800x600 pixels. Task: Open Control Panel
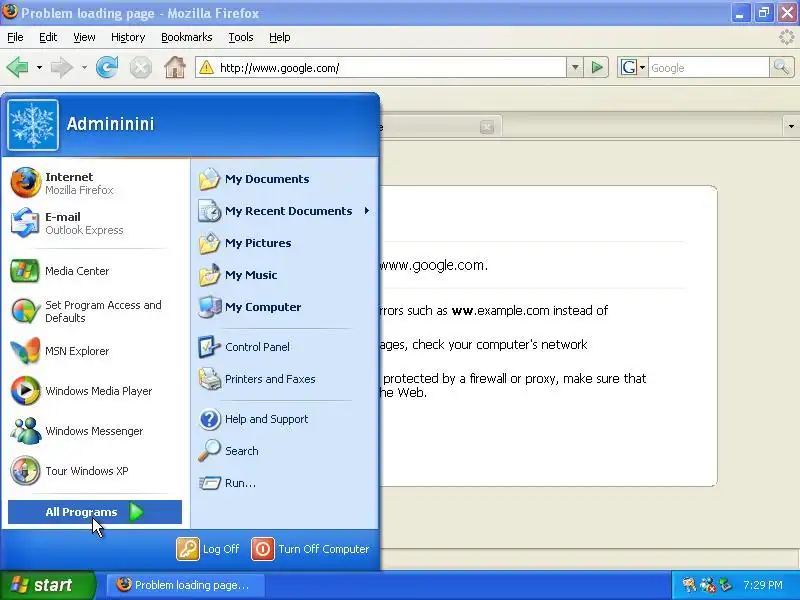click(x=284, y=347)
